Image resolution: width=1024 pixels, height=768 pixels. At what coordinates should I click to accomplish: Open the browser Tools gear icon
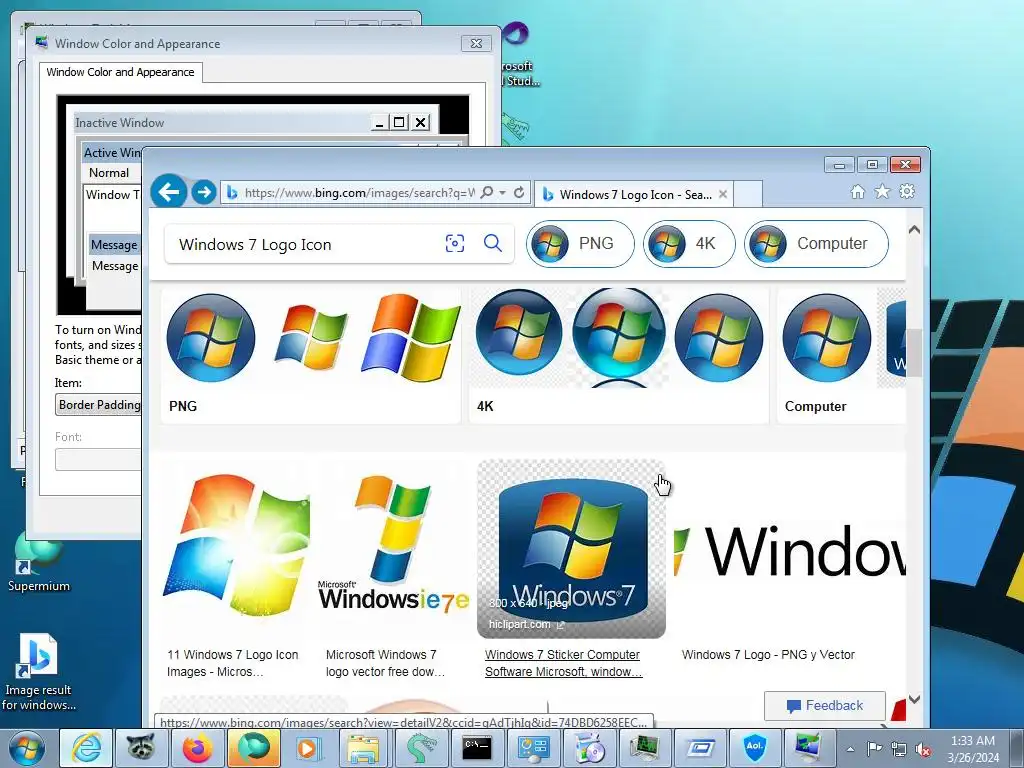[x=907, y=191]
